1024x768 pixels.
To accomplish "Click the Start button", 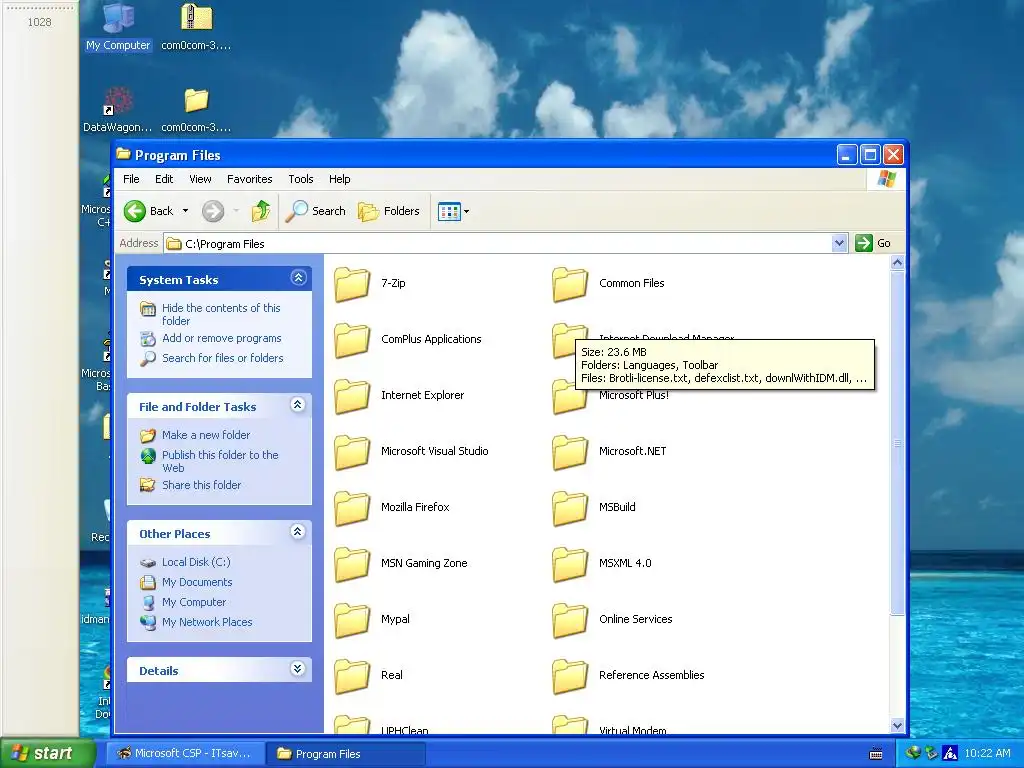I will pos(47,754).
